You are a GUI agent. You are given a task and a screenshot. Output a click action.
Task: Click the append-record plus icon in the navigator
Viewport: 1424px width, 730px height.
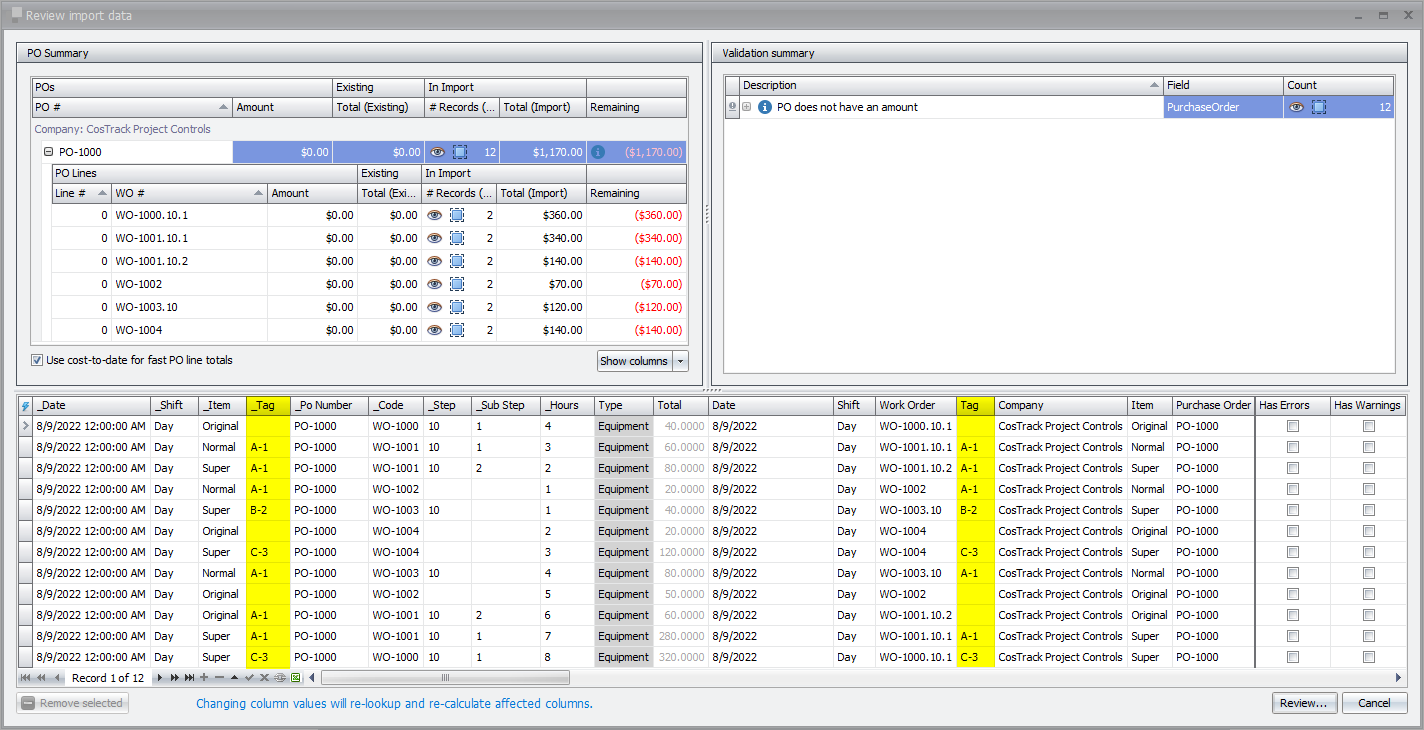click(204, 678)
